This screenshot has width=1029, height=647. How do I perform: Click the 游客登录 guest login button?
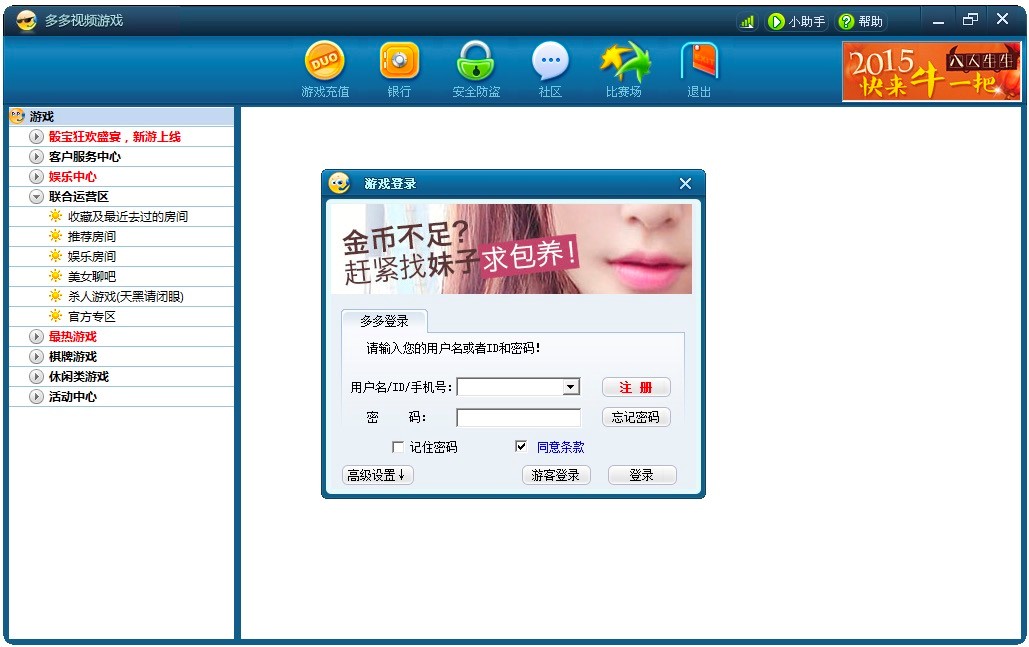(556, 475)
